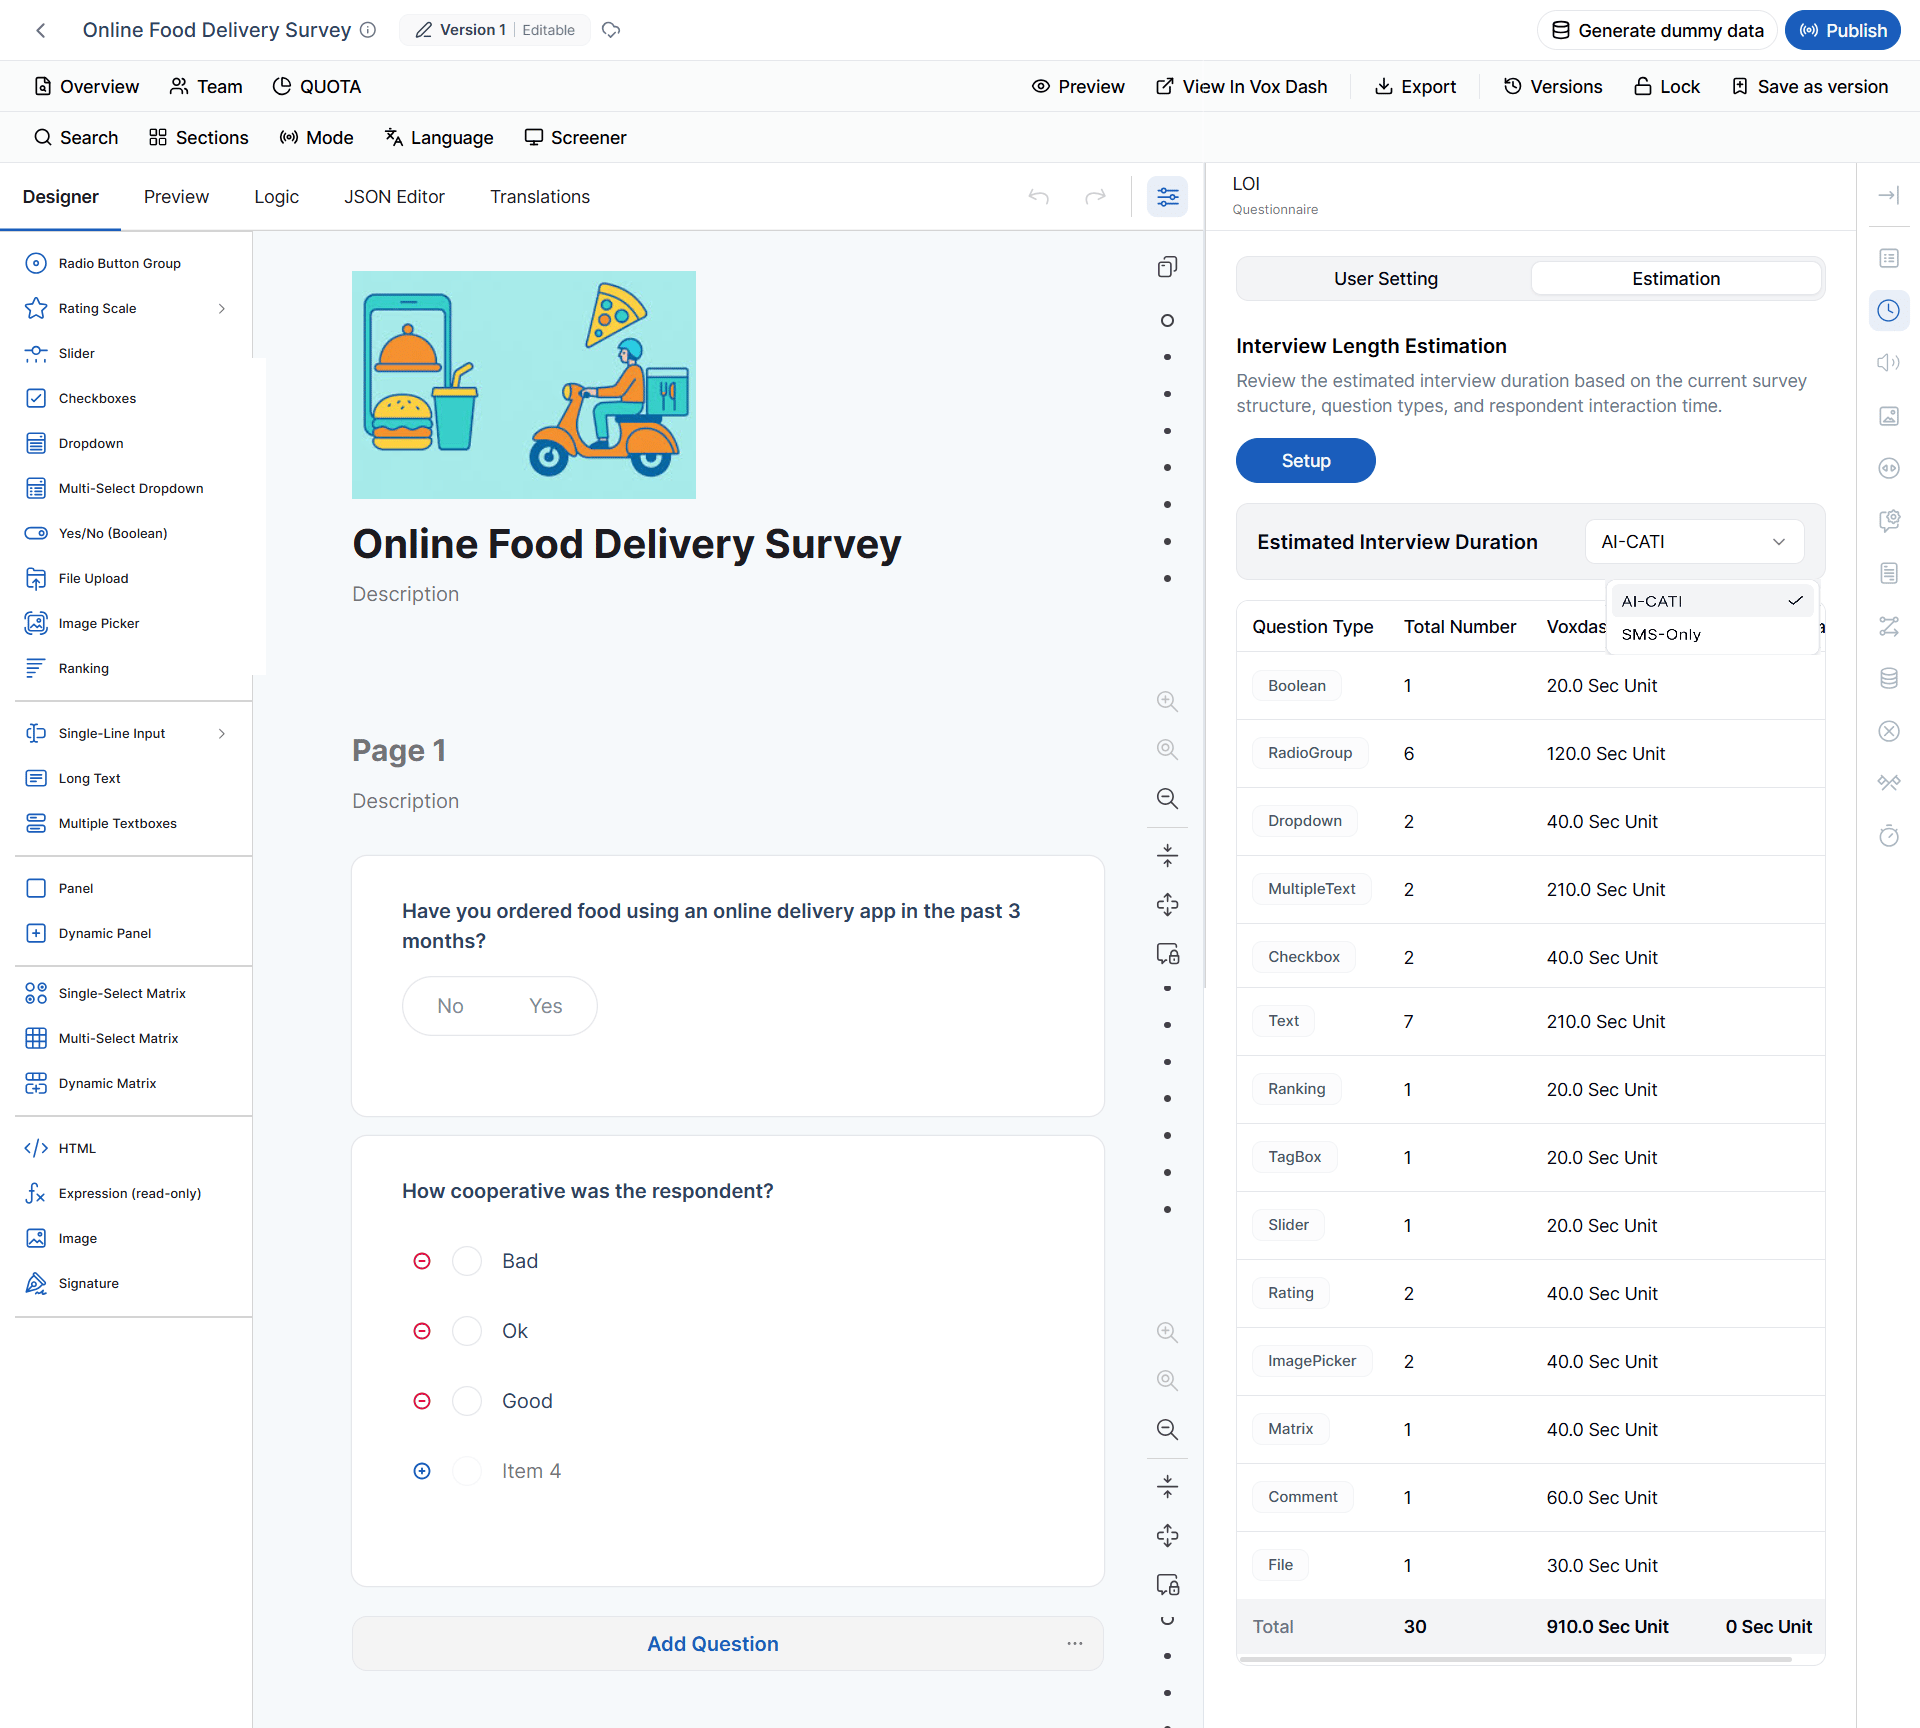This screenshot has width=1920, height=1728.
Task: Expand the Rating Scale submenu
Action: pos(222,308)
